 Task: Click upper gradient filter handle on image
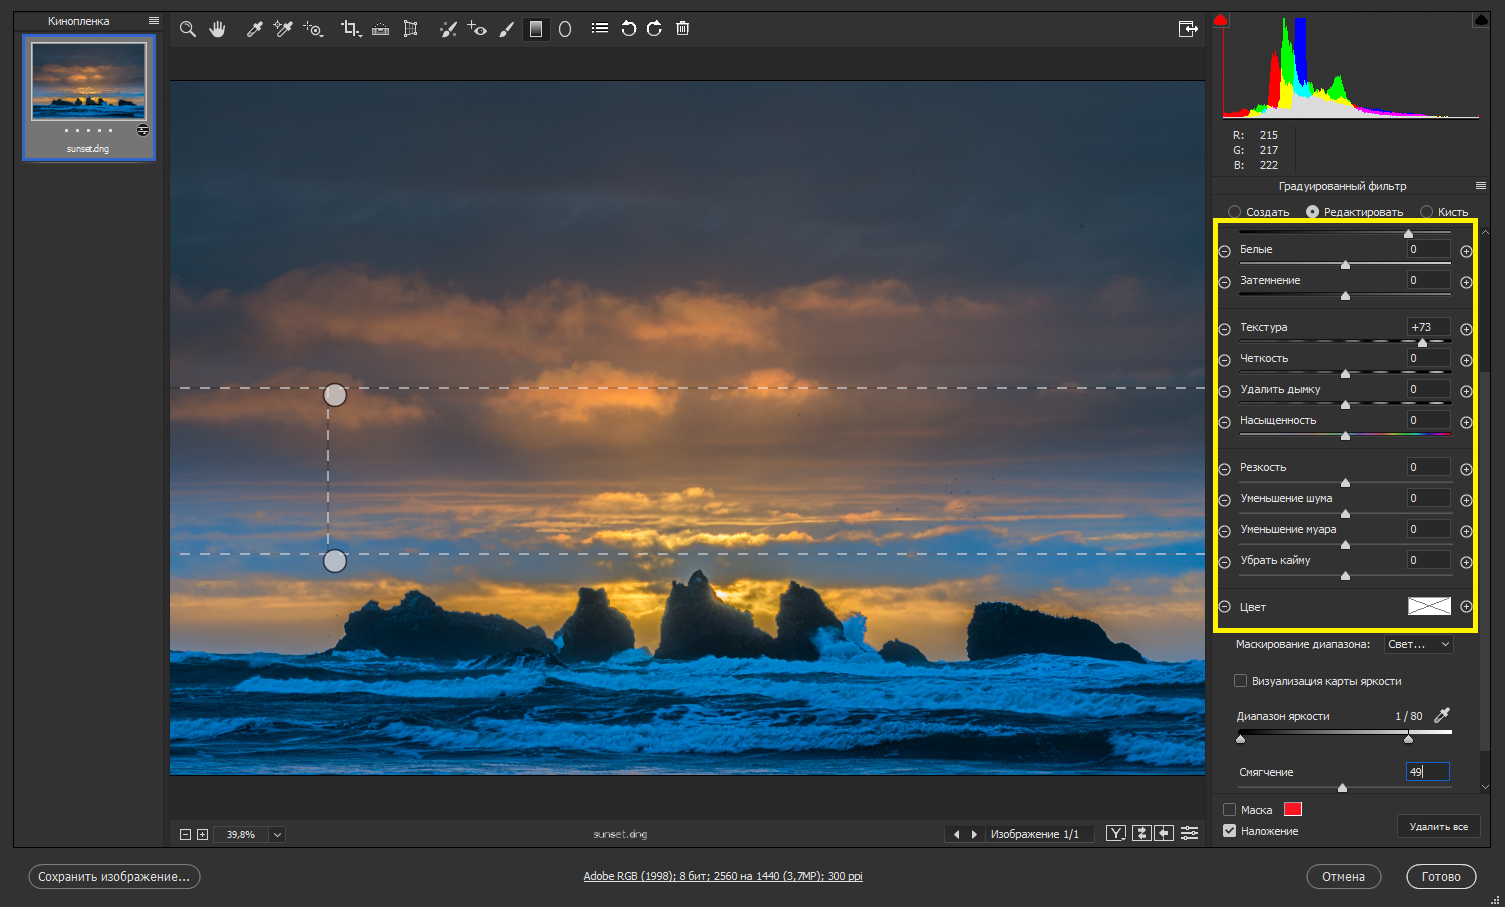pos(335,395)
